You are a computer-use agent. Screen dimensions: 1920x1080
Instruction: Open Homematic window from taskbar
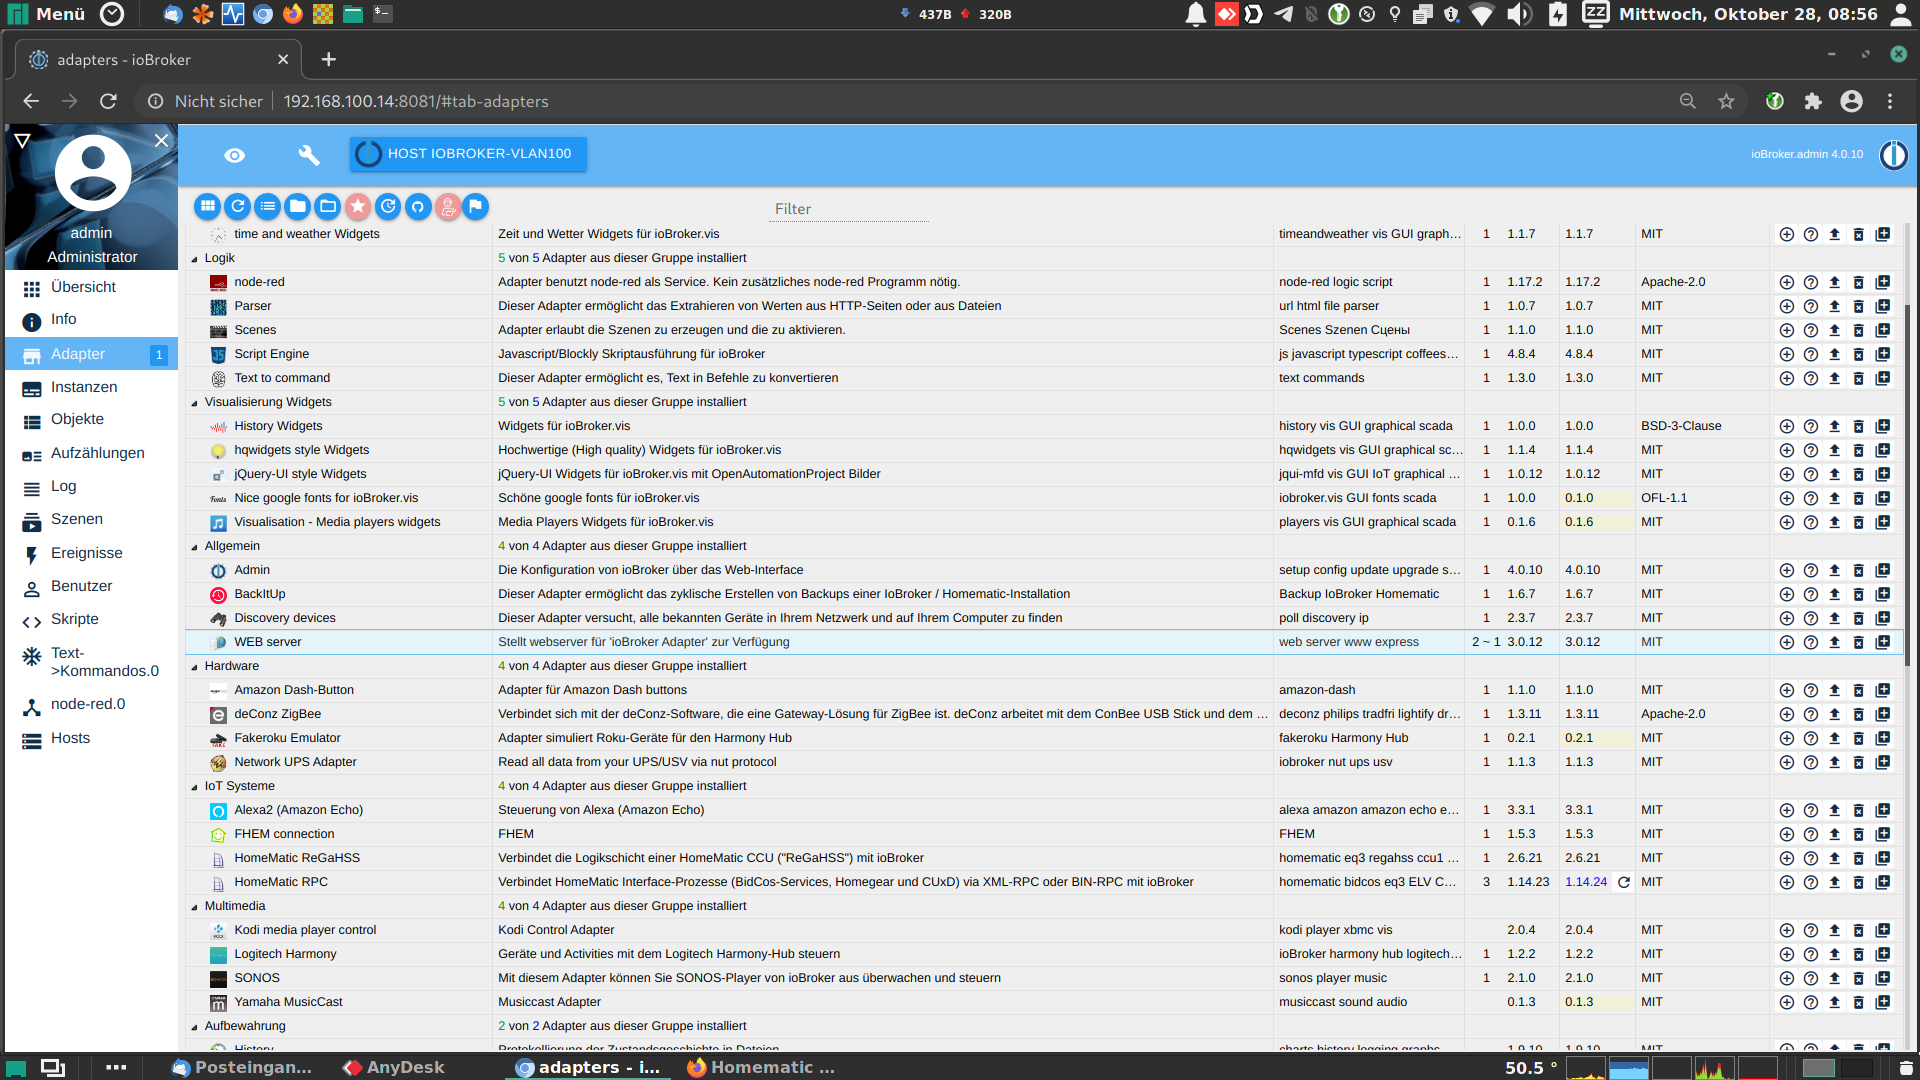pyautogui.click(x=761, y=1067)
